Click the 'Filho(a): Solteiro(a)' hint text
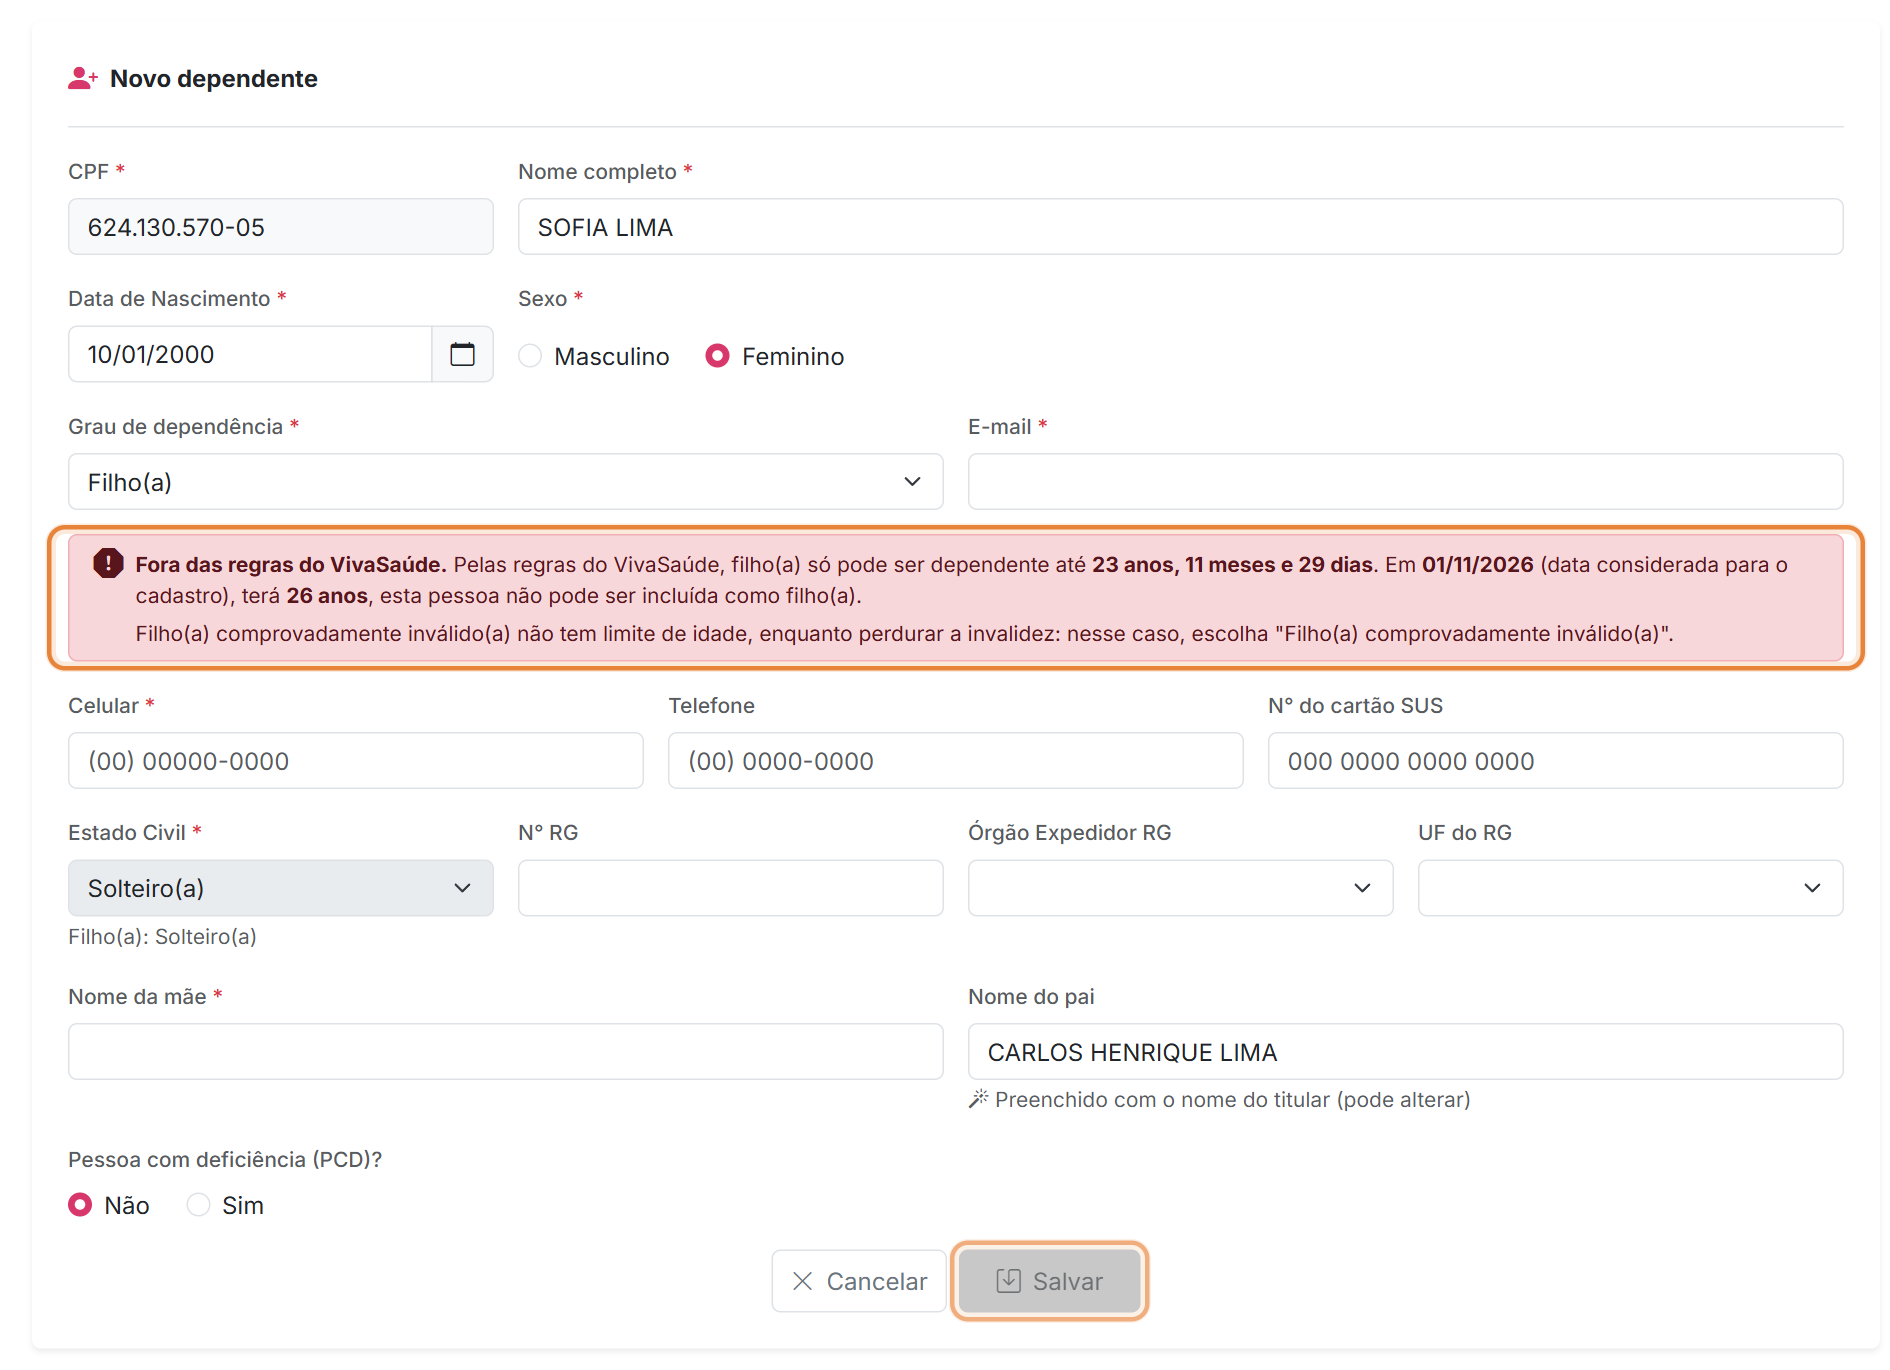The image size is (1890, 1370). [x=162, y=937]
